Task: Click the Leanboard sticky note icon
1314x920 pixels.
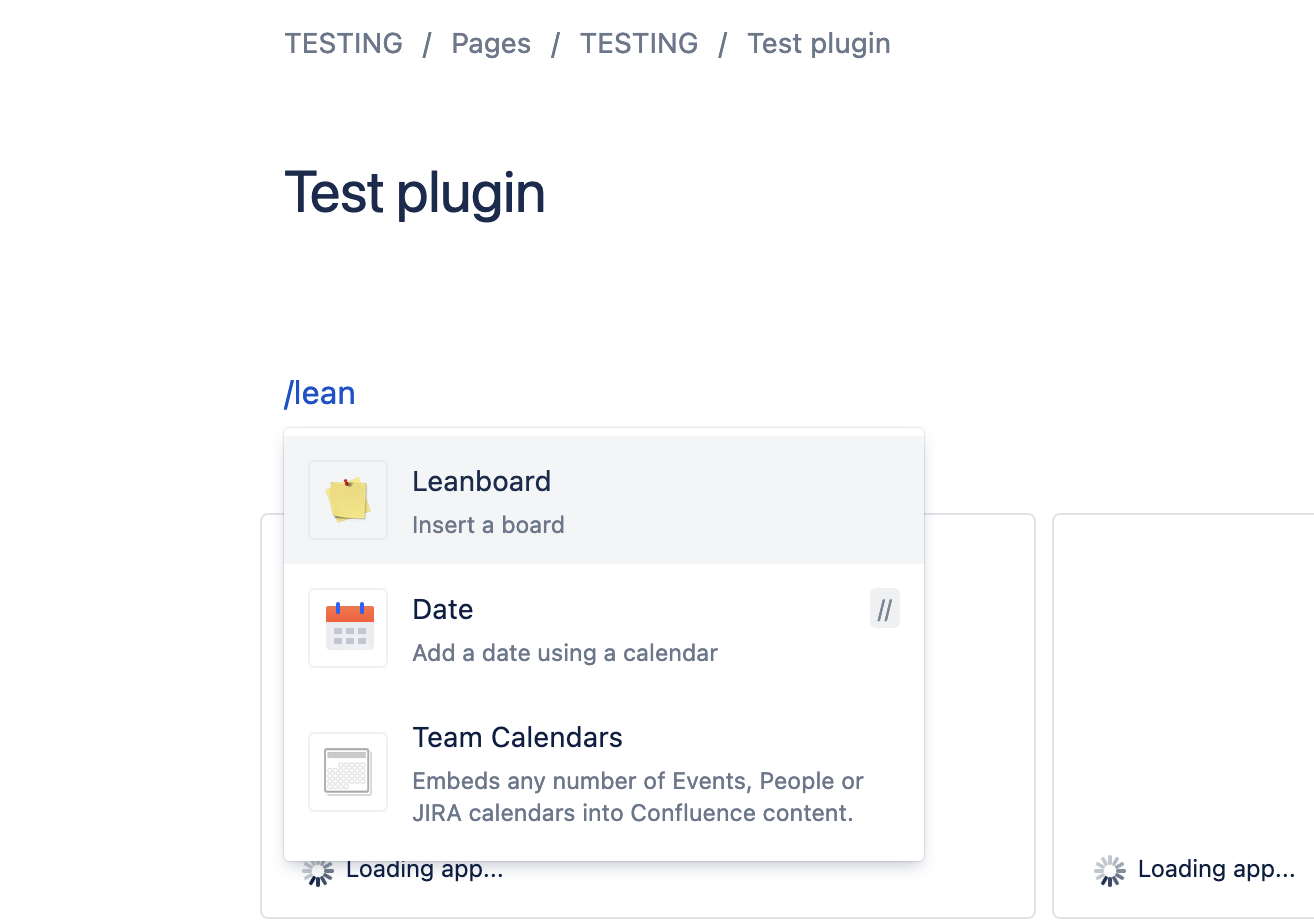Action: click(347, 500)
